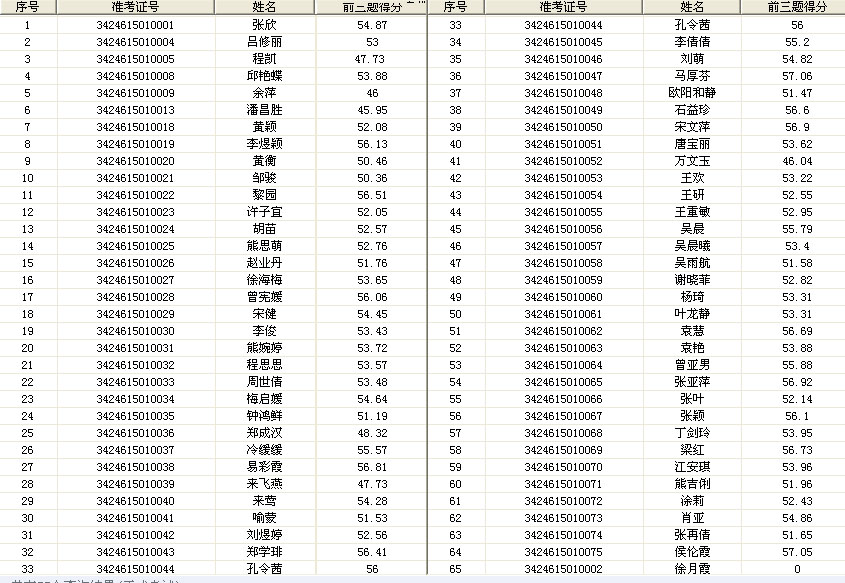Select the name 黎园
Viewport: 845px width, 583px height.
point(265,195)
